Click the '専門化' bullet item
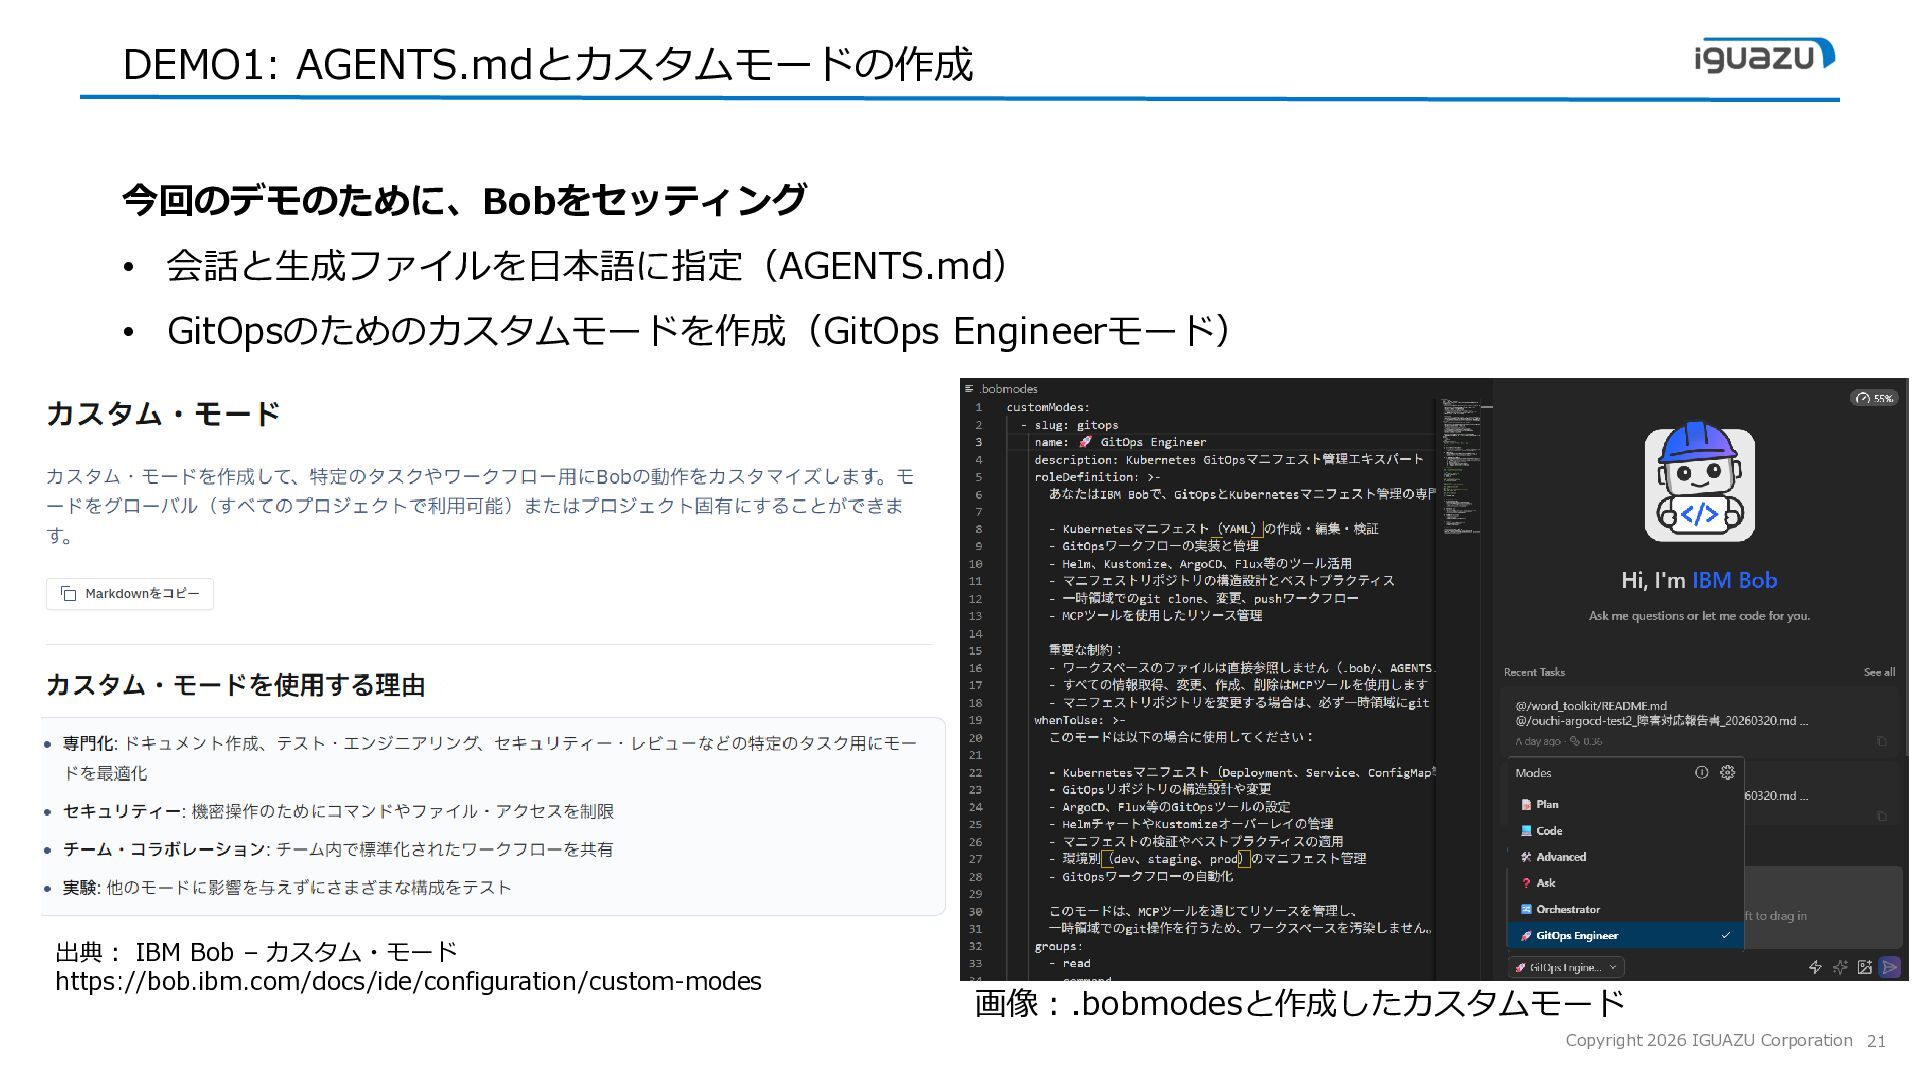The width and height of the screenshot is (1920, 1080). click(490, 758)
